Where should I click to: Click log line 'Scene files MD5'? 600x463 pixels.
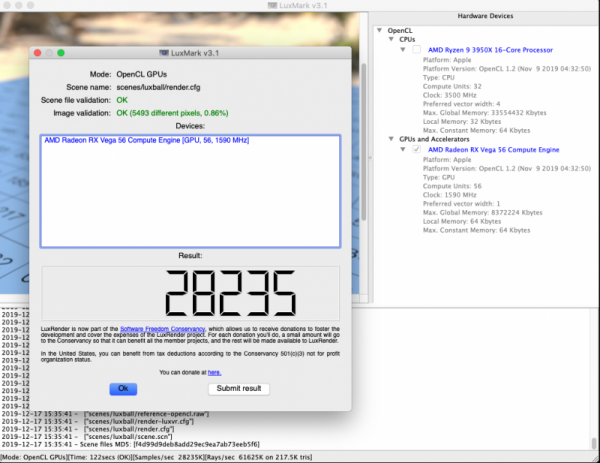(130, 445)
